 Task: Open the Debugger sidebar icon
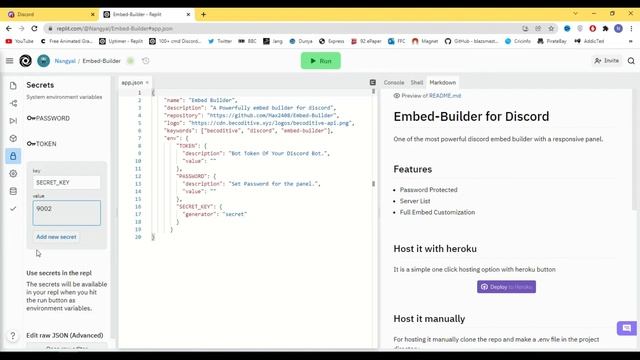coord(13,121)
